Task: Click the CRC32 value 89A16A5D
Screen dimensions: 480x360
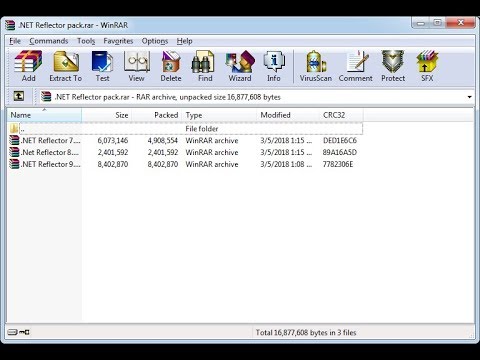Action: [x=340, y=152]
